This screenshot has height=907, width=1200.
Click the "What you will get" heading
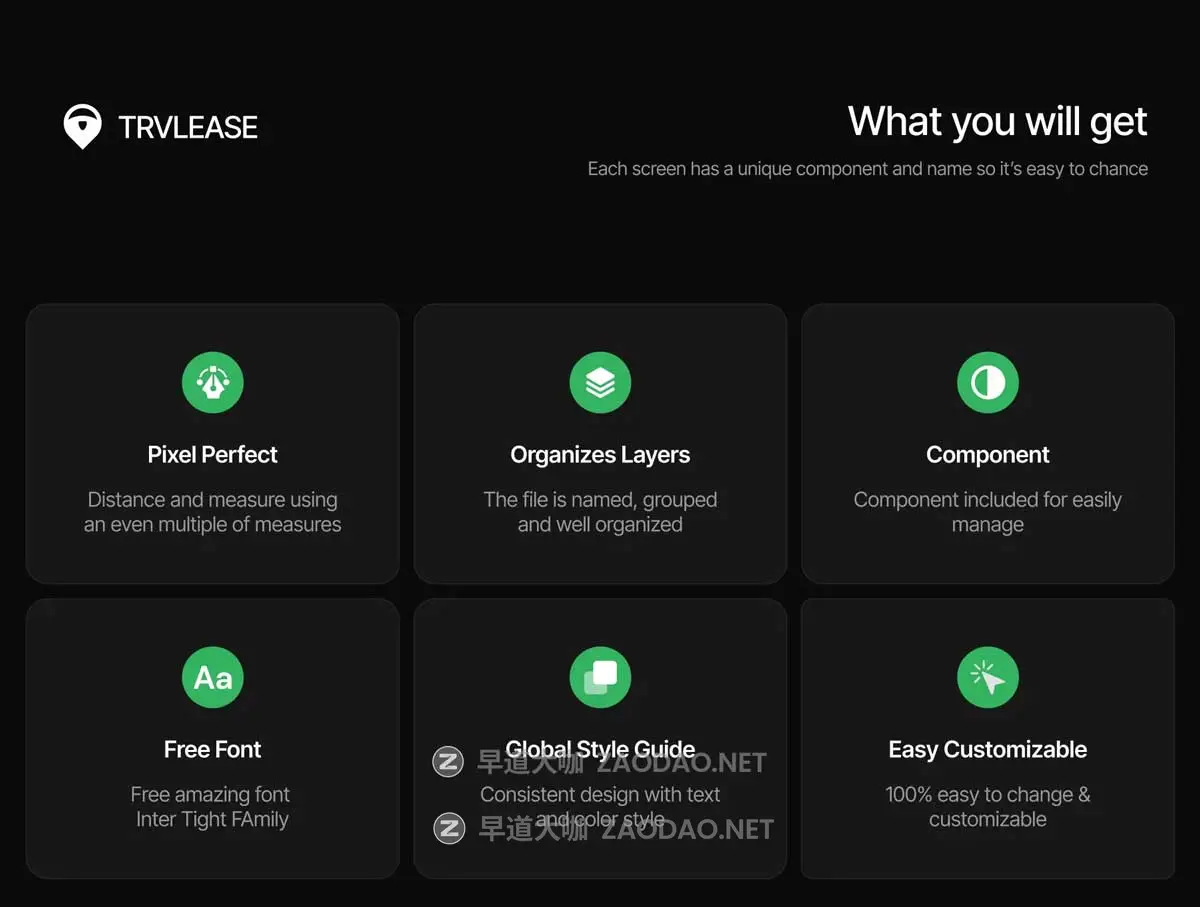(x=997, y=122)
